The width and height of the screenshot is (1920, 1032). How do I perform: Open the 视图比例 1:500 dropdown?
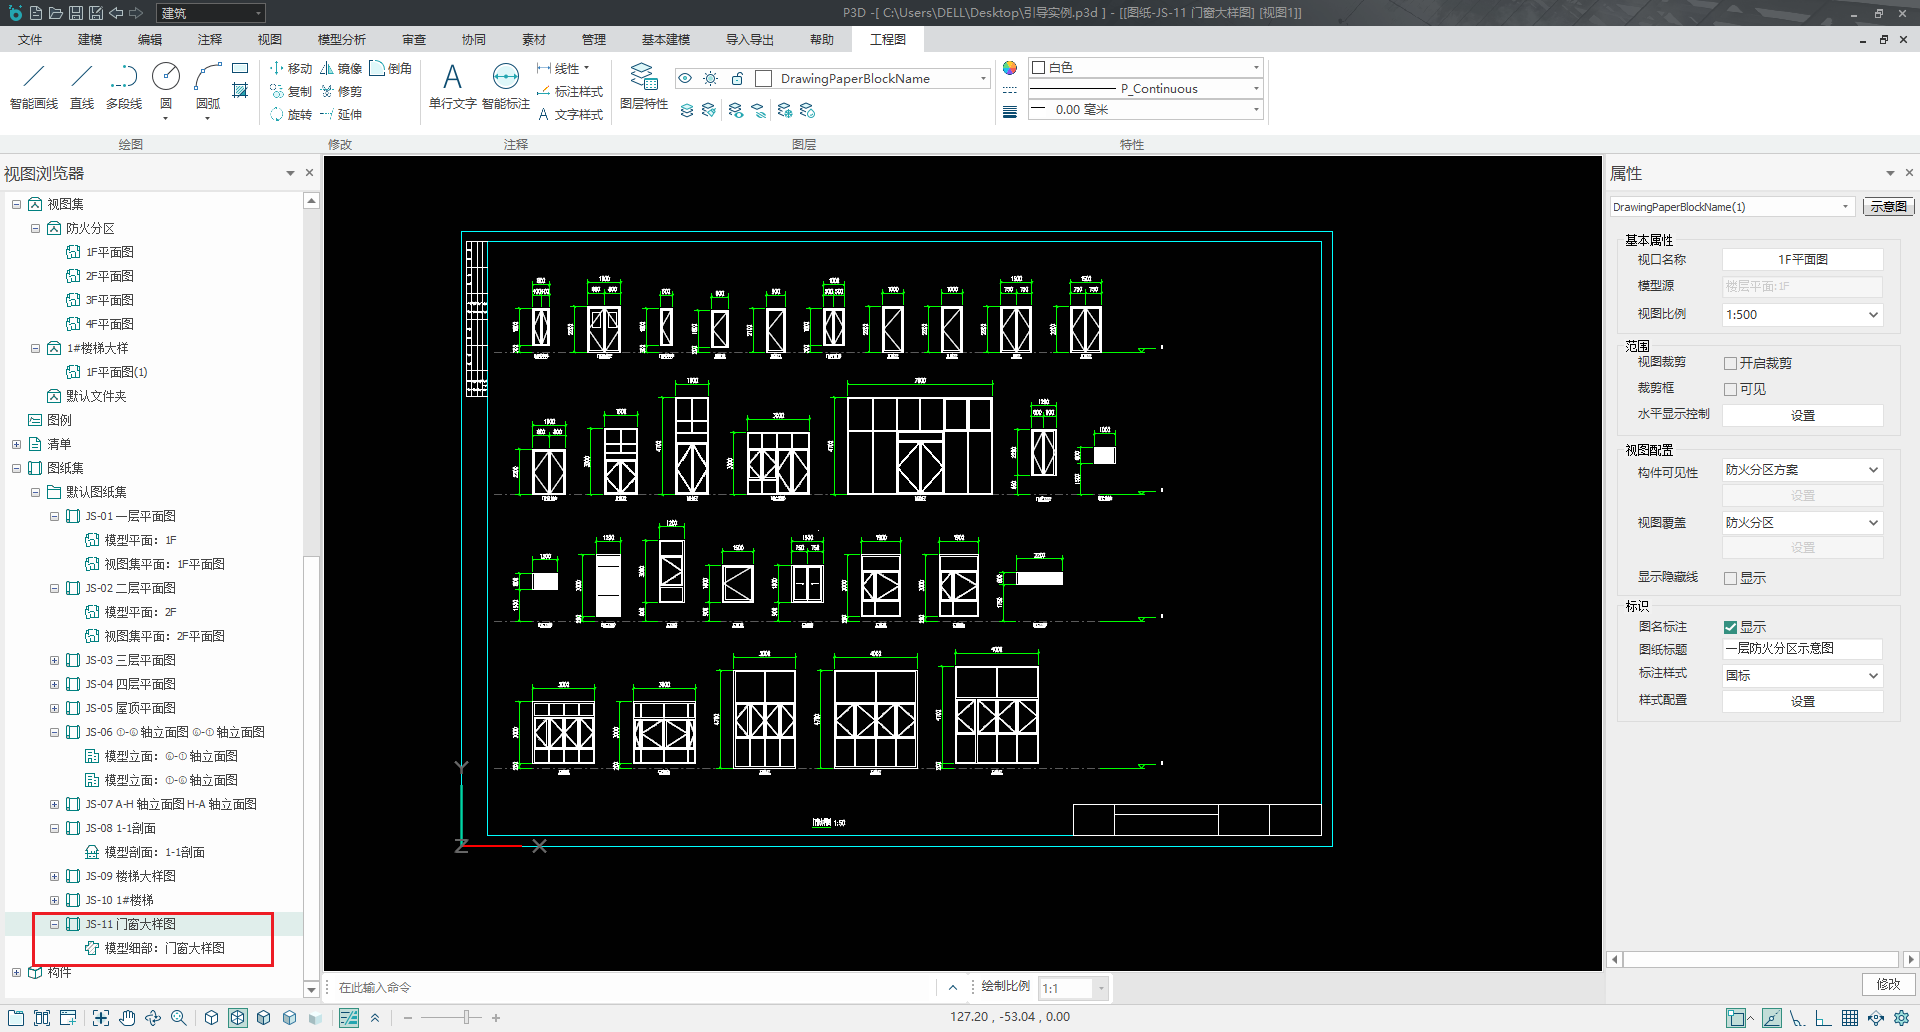click(1802, 315)
